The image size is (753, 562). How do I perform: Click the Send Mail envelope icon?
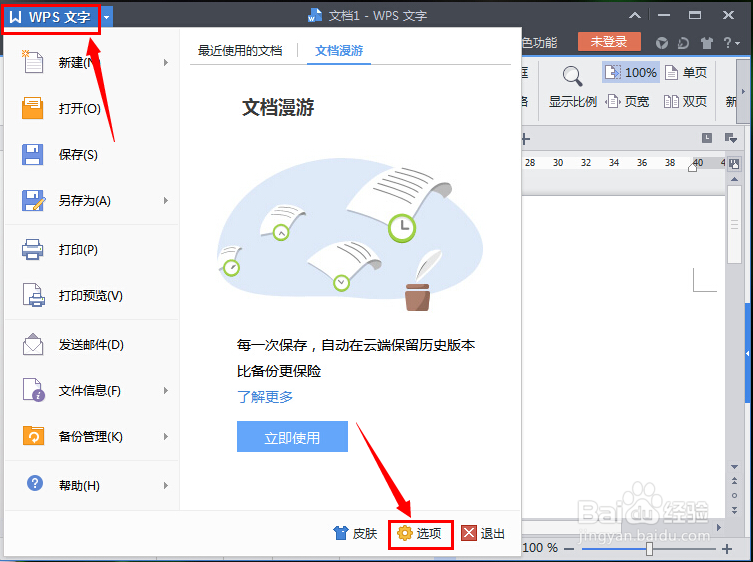(33, 344)
